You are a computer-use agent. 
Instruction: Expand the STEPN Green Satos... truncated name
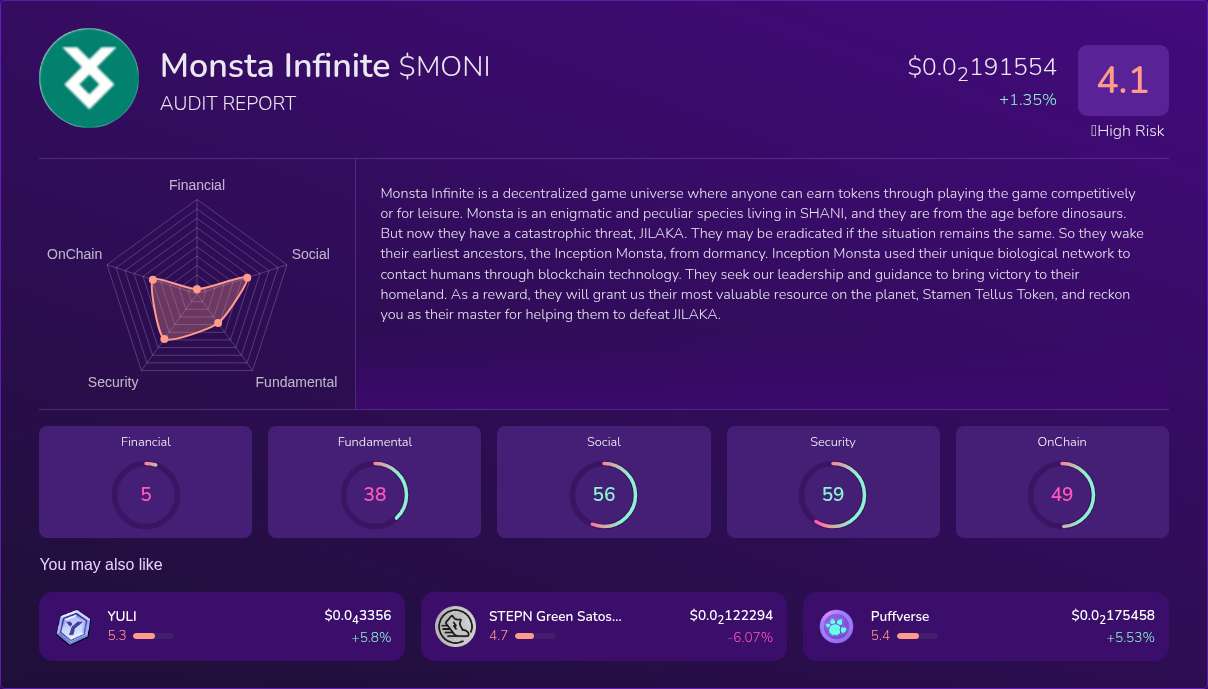tap(556, 616)
